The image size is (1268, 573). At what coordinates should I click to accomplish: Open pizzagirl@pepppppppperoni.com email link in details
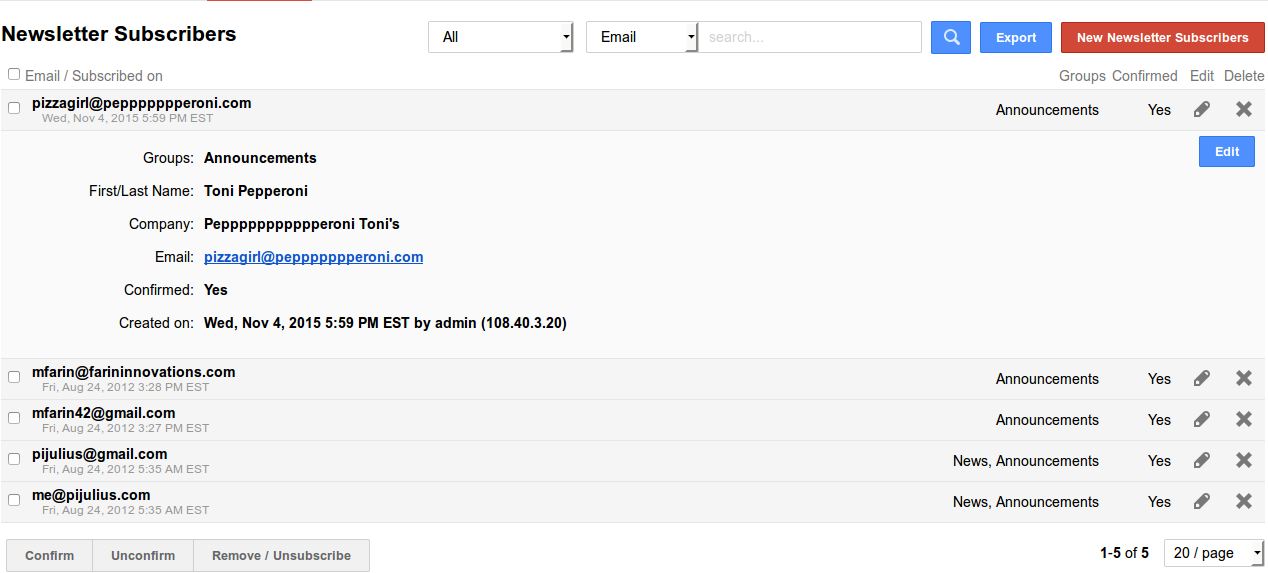pyautogui.click(x=313, y=257)
